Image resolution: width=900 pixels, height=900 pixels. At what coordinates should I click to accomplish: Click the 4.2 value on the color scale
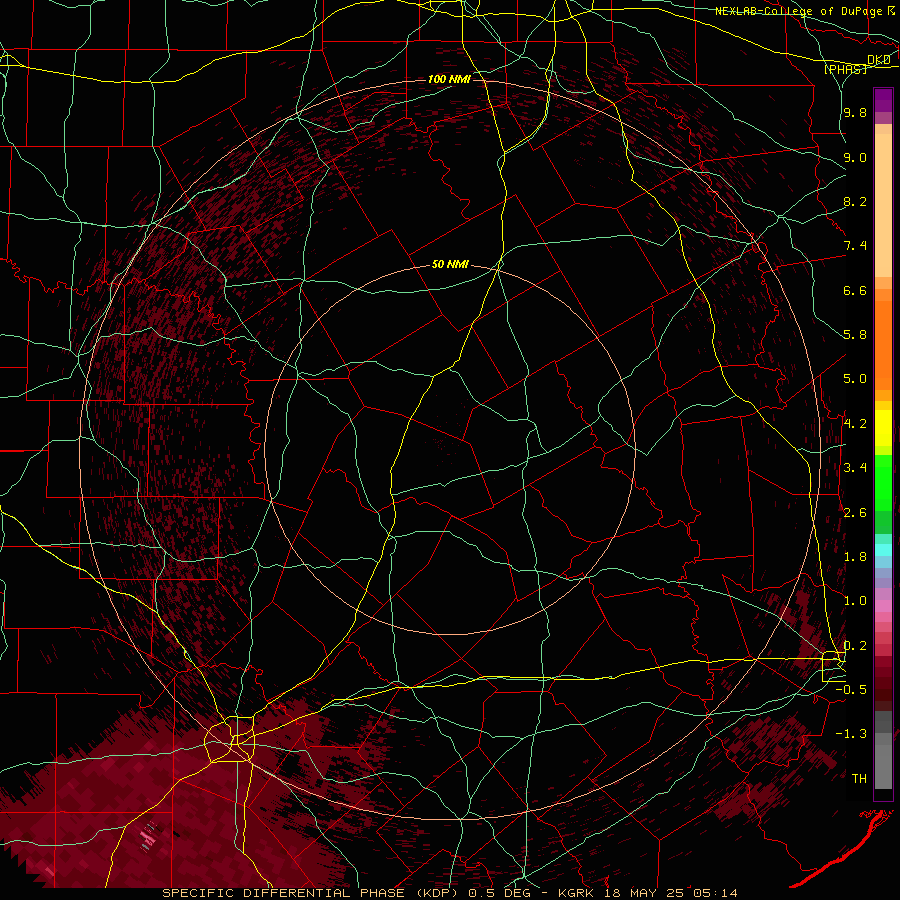[x=855, y=424]
